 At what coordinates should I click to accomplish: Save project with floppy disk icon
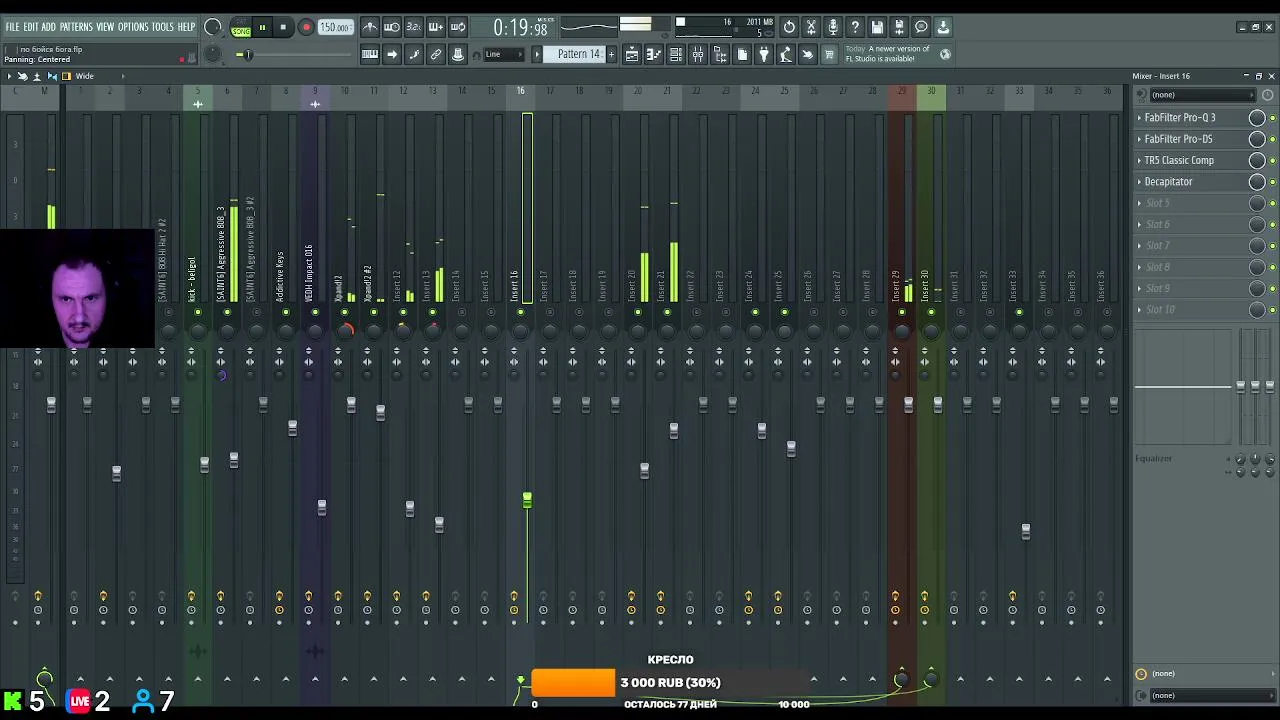point(877,27)
